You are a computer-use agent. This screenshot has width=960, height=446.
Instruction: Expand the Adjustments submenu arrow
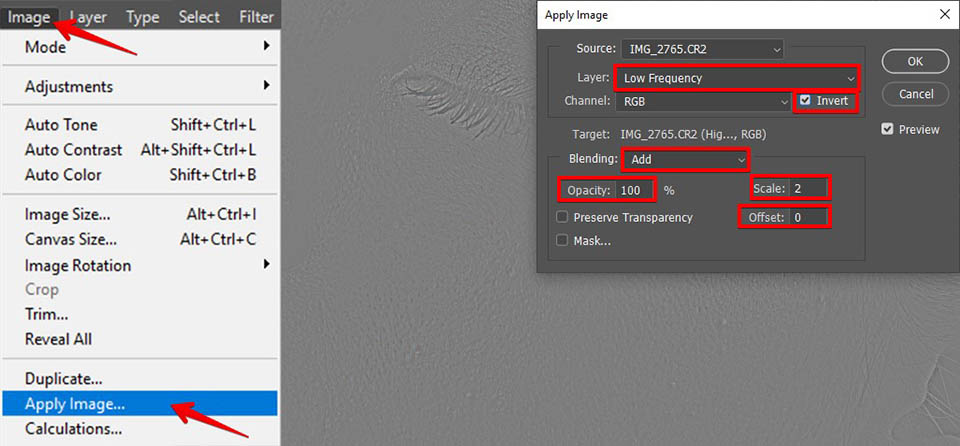click(x=266, y=86)
